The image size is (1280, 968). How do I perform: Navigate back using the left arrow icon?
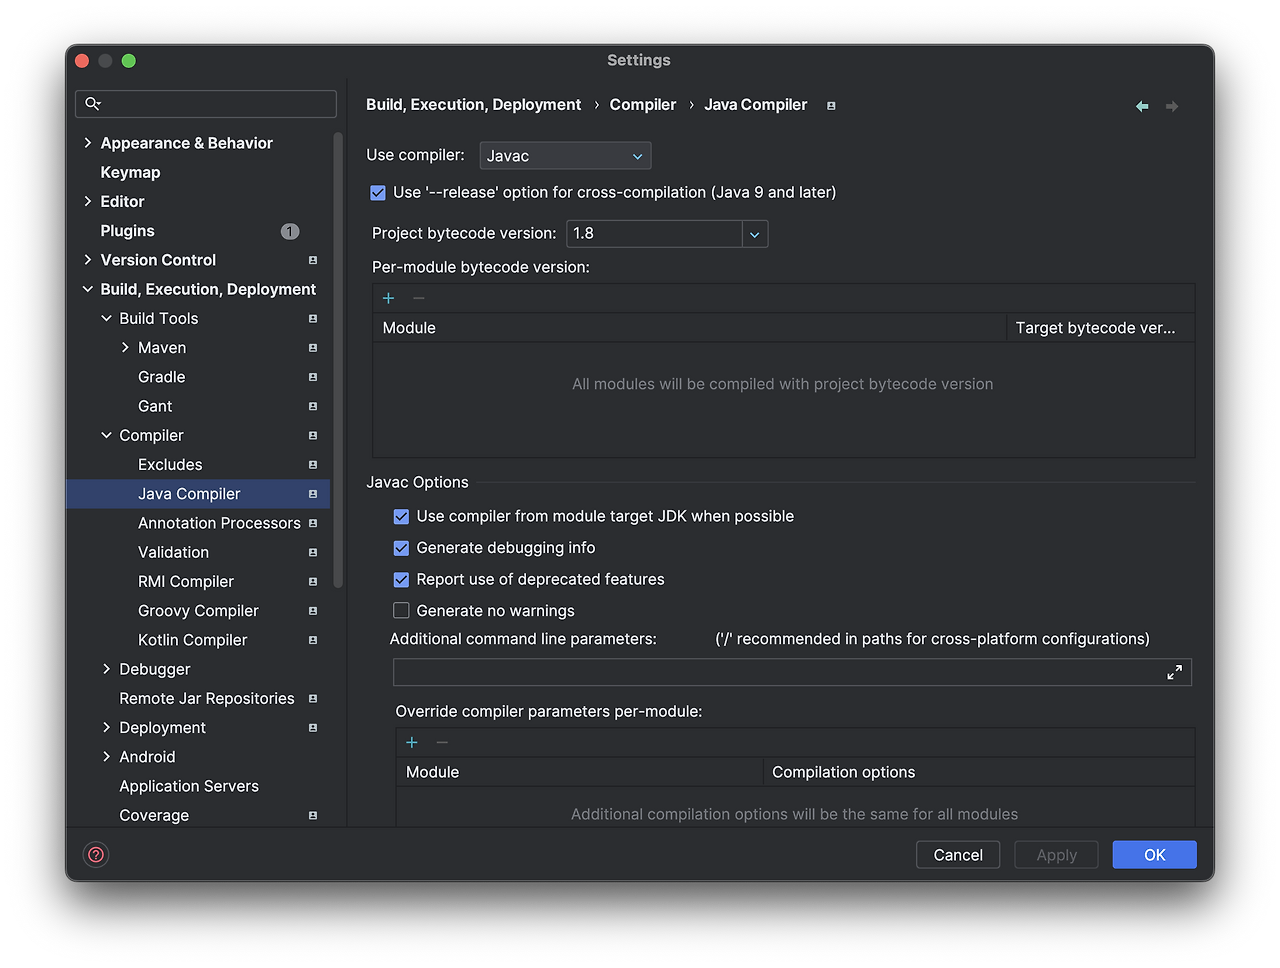coord(1142,105)
